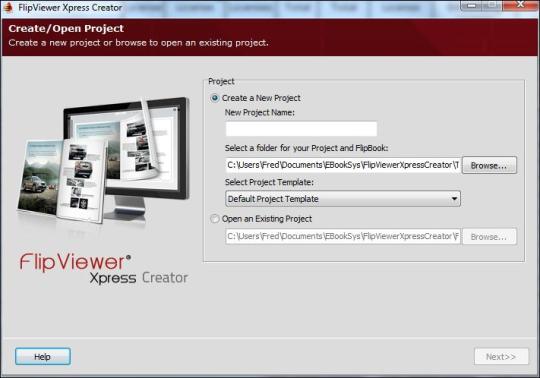540x378 pixels.
Task: Open the Select Project Template dropdown
Action: point(343,199)
